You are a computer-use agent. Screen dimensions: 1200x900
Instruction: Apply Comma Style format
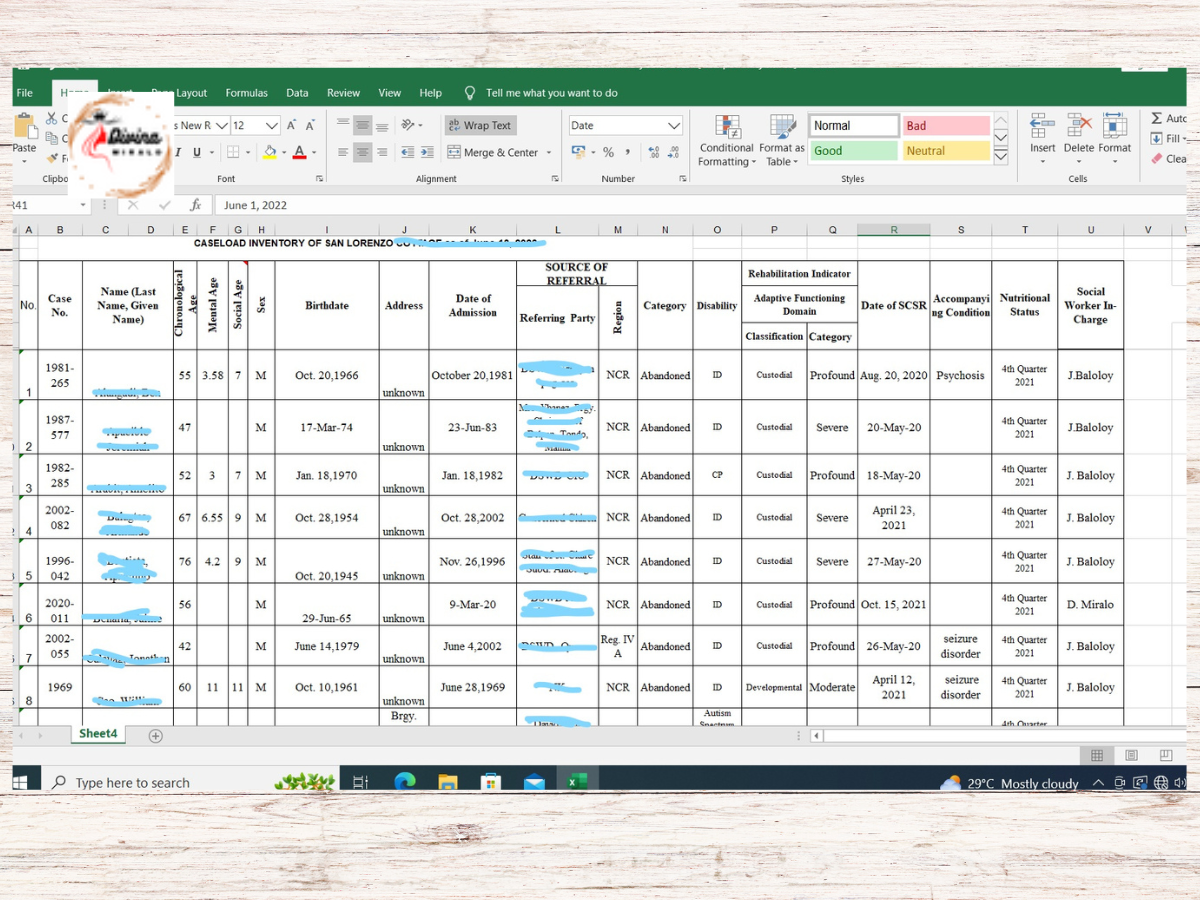628,152
